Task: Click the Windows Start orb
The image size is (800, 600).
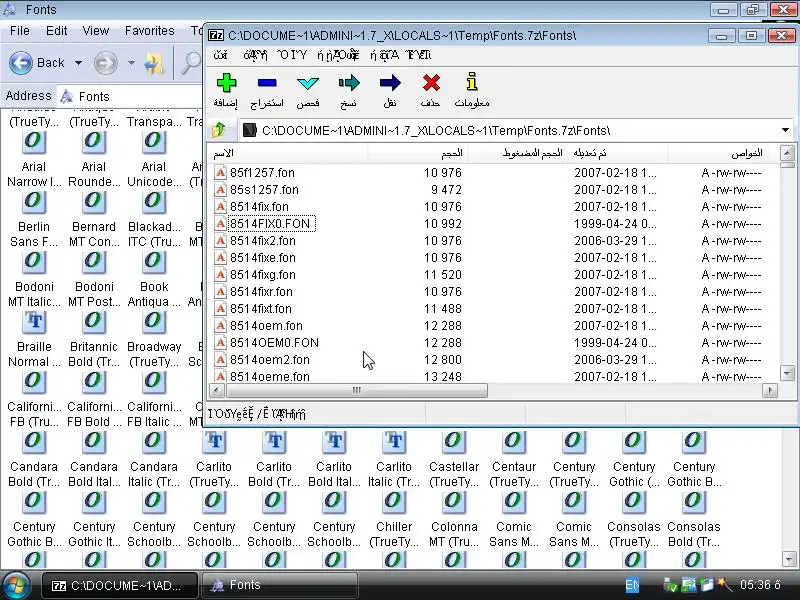Action: 17,585
